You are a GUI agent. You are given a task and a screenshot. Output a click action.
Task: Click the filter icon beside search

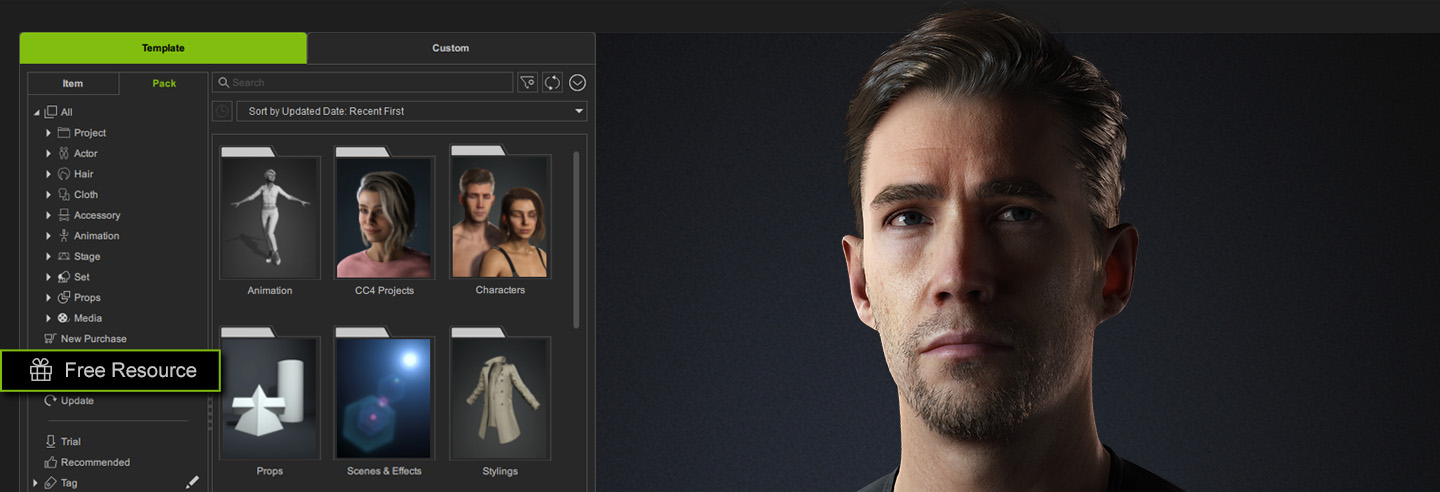click(x=527, y=83)
